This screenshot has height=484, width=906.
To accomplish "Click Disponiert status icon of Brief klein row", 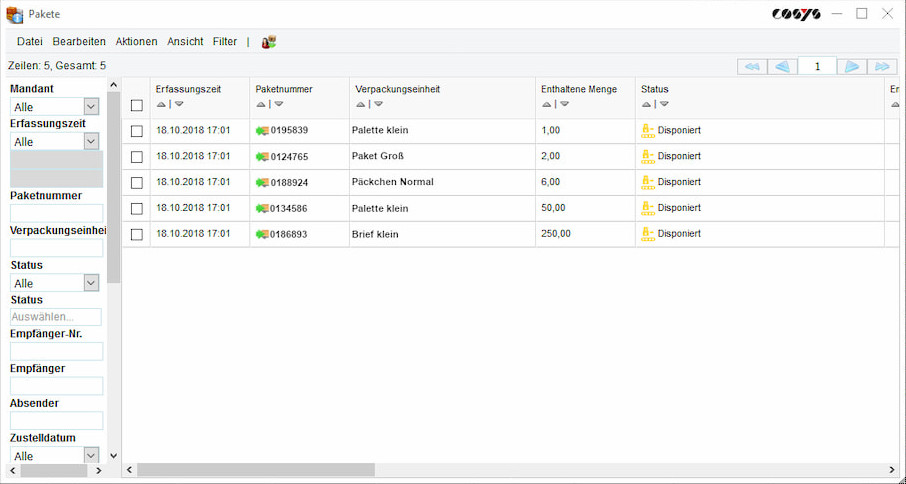I will click(647, 234).
